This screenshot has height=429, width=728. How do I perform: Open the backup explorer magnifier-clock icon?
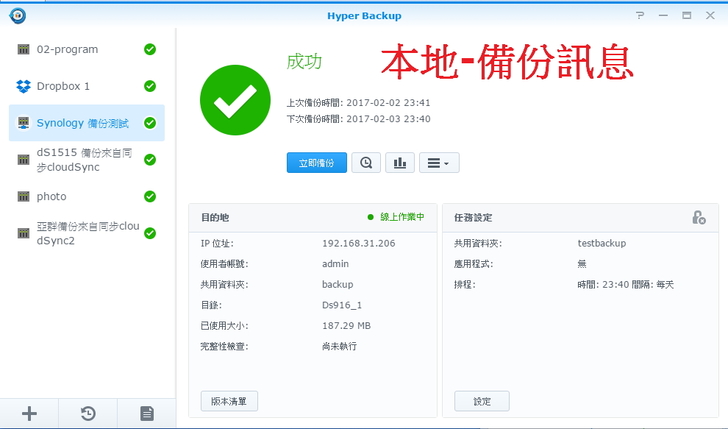(366, 163)
